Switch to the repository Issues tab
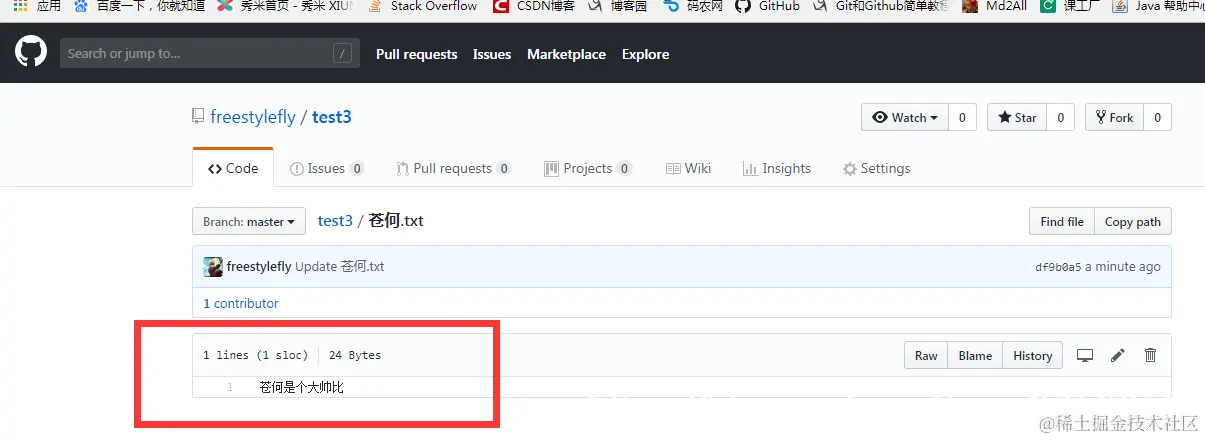The width and height of the screenshot is (1205, 440). click(x=327, y=168)
